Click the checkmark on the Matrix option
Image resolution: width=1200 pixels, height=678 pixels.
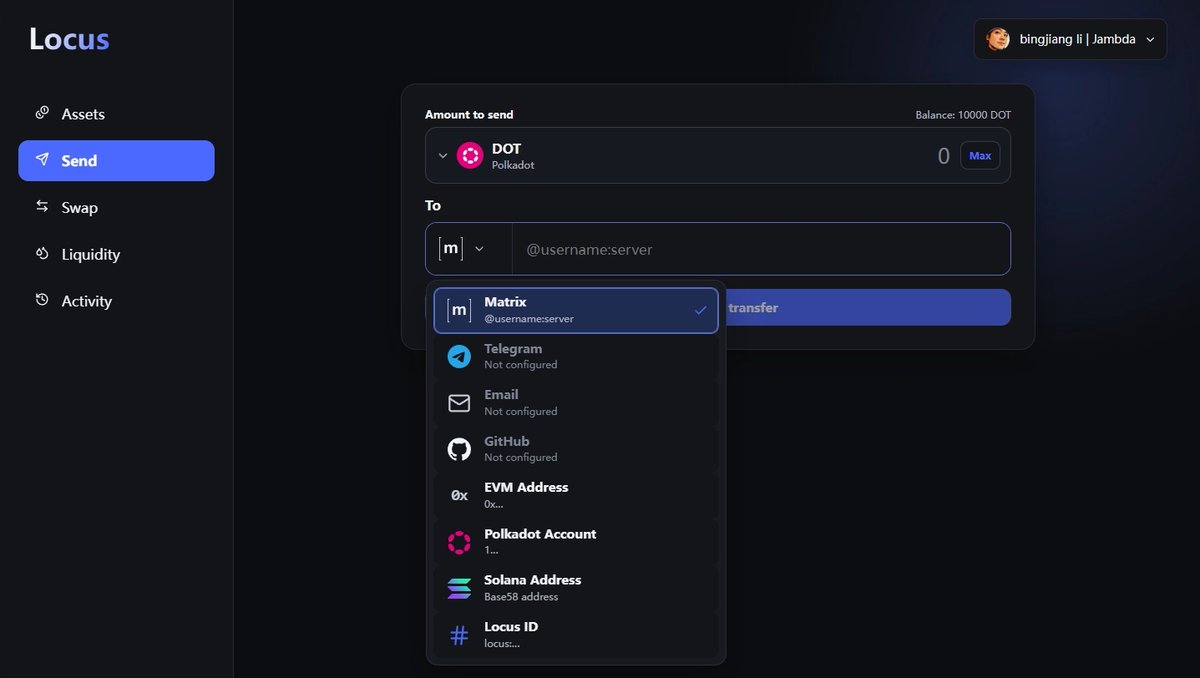701,310
